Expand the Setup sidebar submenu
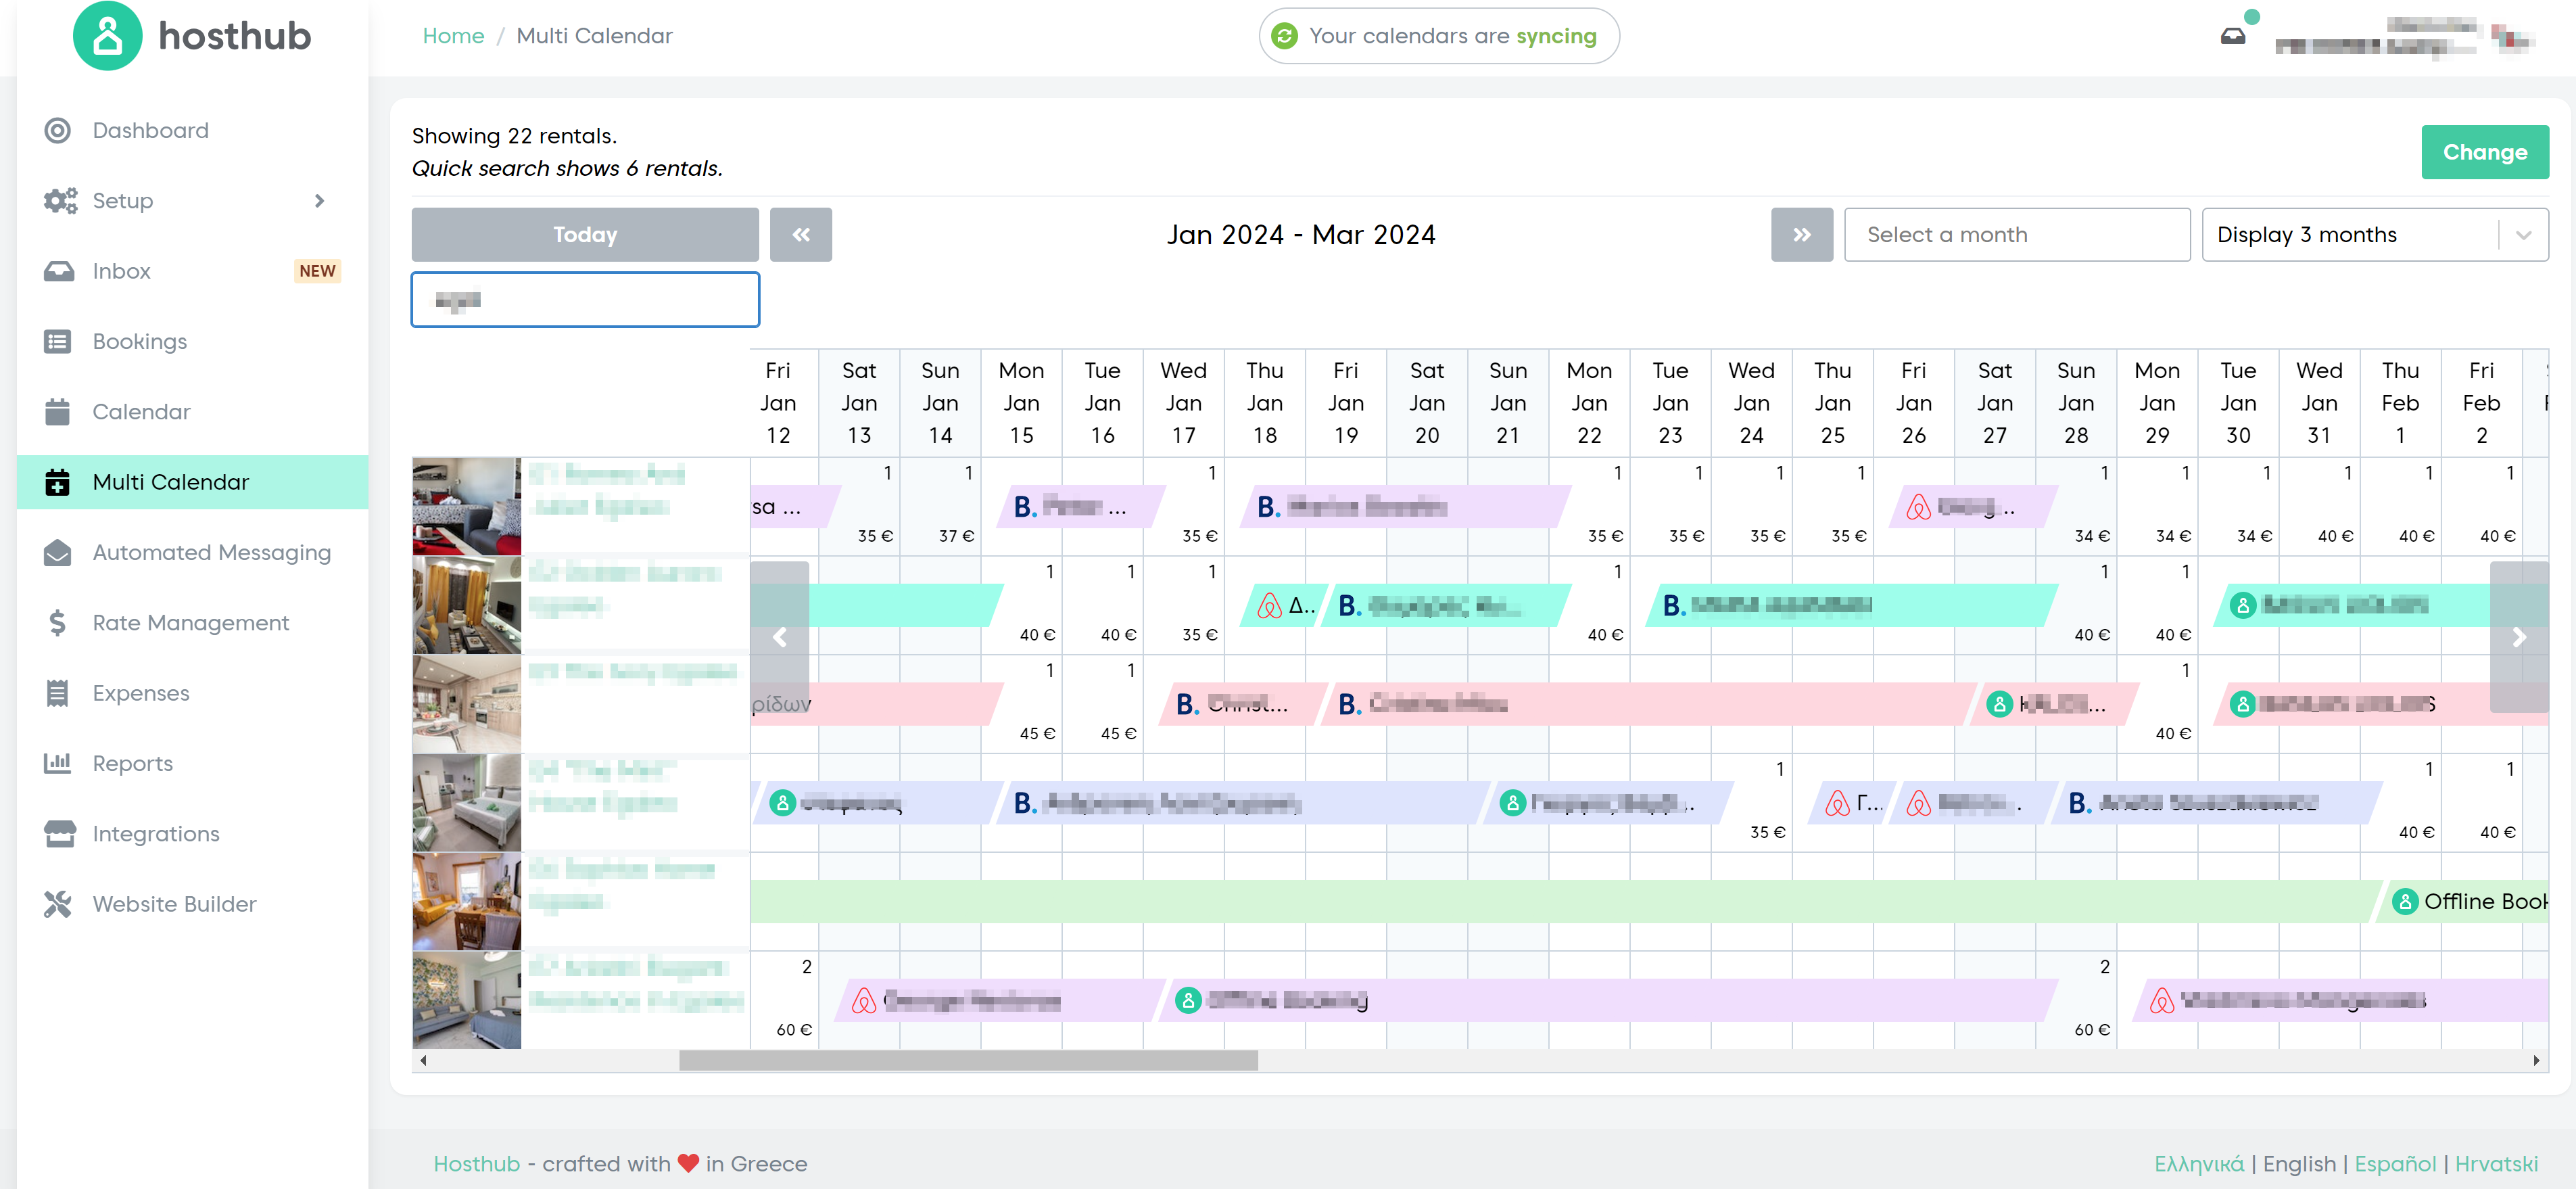The height and width of the screenshot is (1189, 2576). (319, 201)
